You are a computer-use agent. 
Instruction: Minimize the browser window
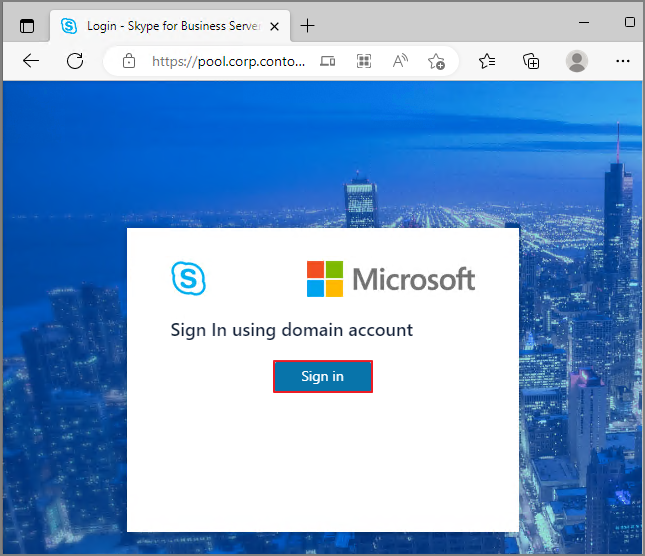584,22
